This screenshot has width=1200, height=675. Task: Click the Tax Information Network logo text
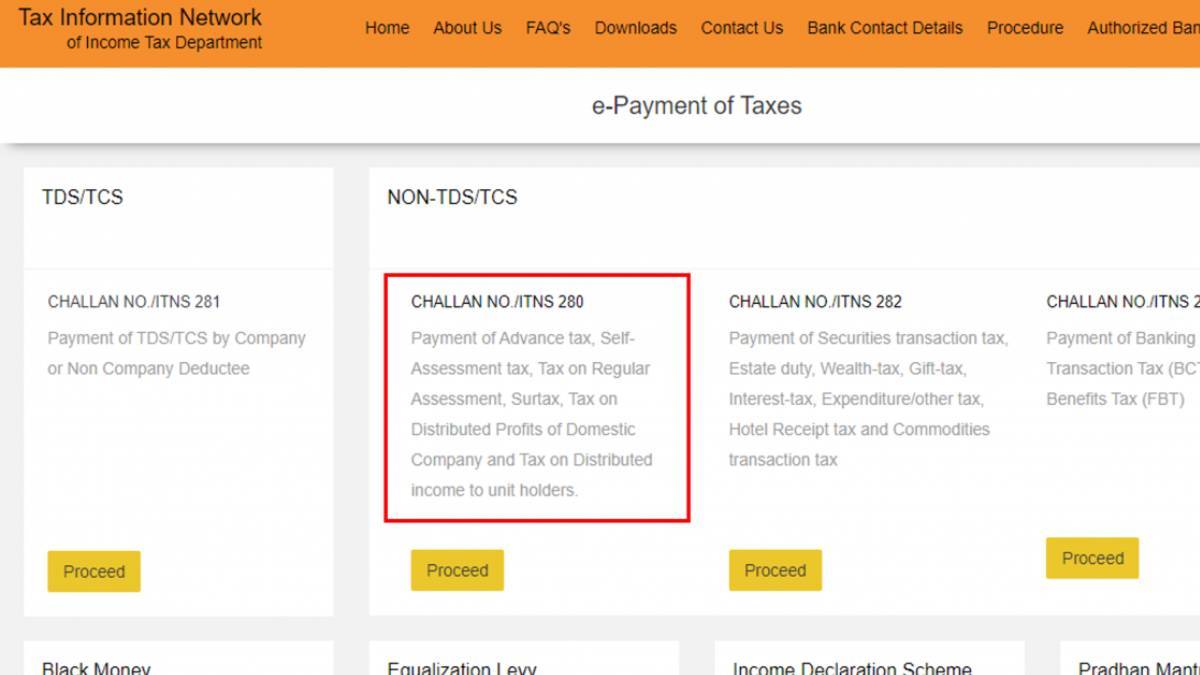point(141,18)
